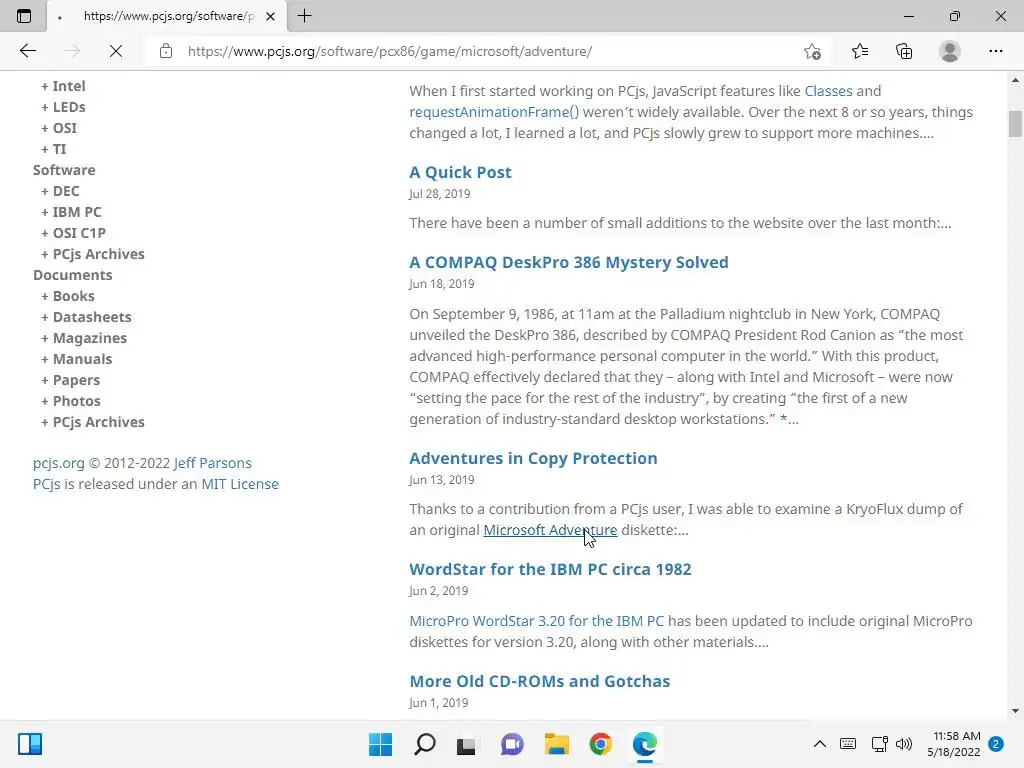This screenshot has width=1024, height=768.
Task: Follow the Microsoft Adventure link
Action: coord(550,530)
